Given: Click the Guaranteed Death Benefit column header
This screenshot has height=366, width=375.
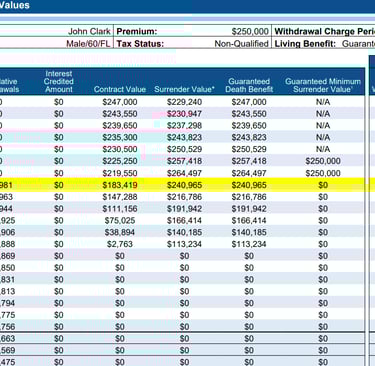Looking at the screenshot, I should click(x=249, y=85).
